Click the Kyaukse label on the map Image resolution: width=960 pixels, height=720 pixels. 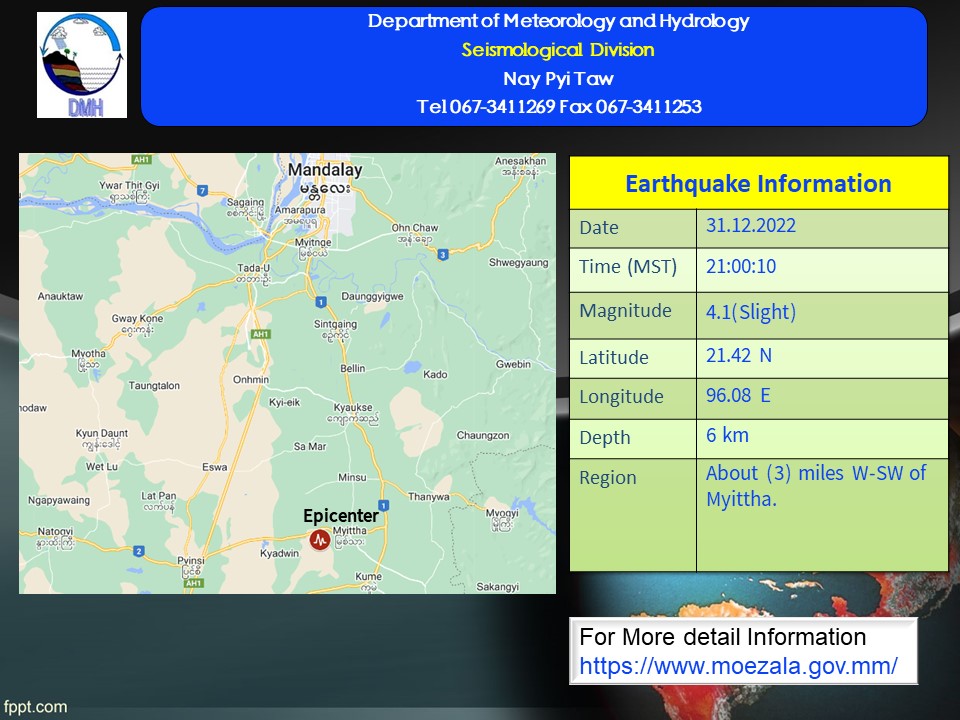pyautogui.click(x=353, y=407)
